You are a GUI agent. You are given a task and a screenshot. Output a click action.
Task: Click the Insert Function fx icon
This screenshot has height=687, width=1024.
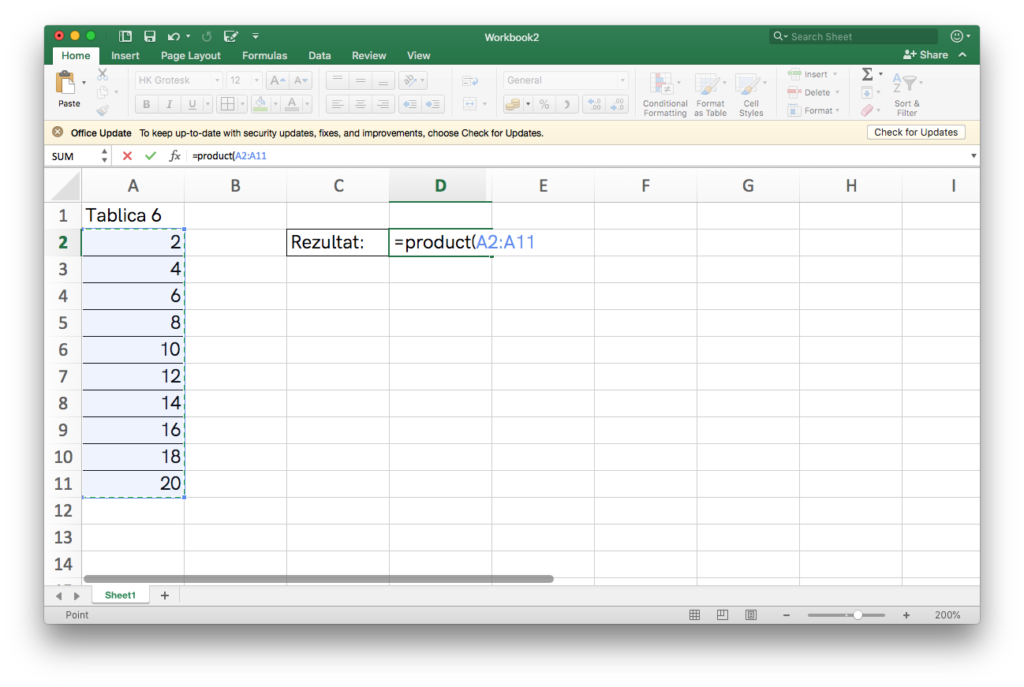pos(175,156)
